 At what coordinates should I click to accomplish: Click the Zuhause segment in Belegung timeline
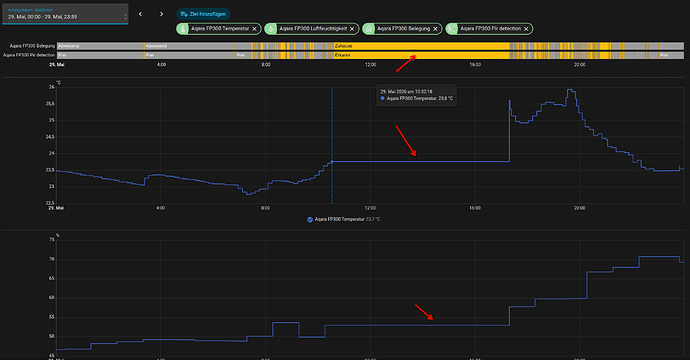coord(421,46)
